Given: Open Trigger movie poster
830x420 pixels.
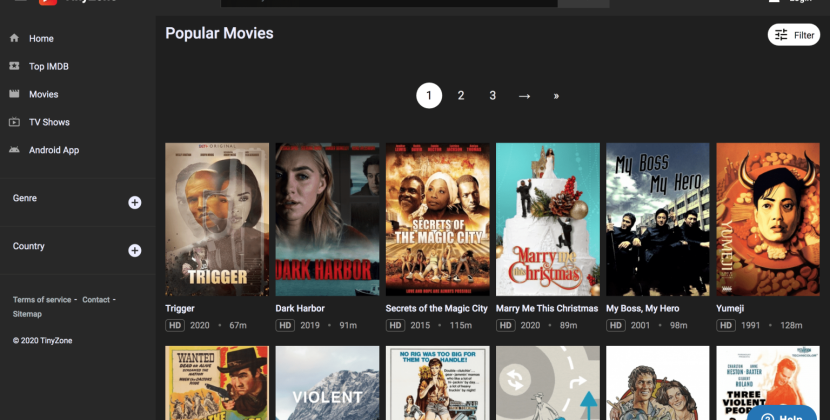Looking at the screenshot, I should coord(217,219).
